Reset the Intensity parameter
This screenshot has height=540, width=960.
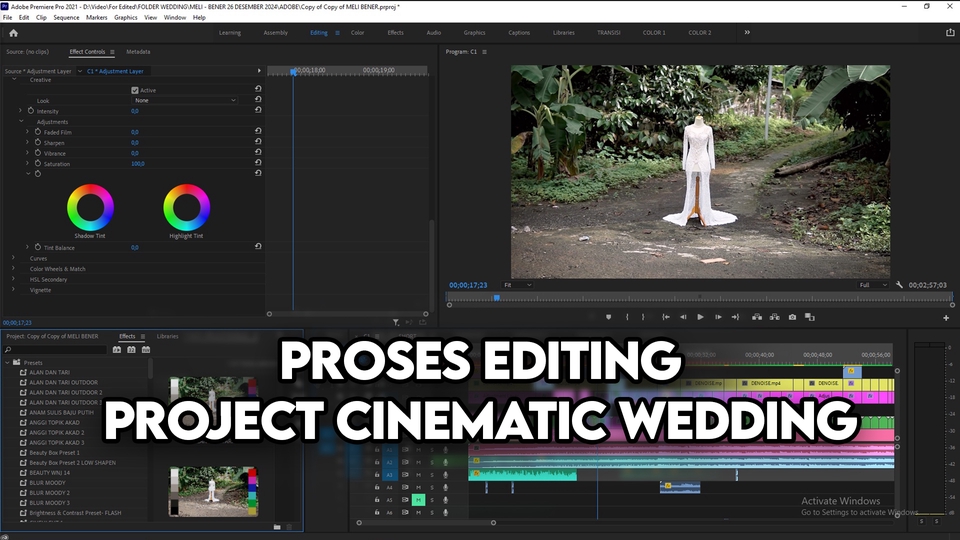[x=258, y=110]
